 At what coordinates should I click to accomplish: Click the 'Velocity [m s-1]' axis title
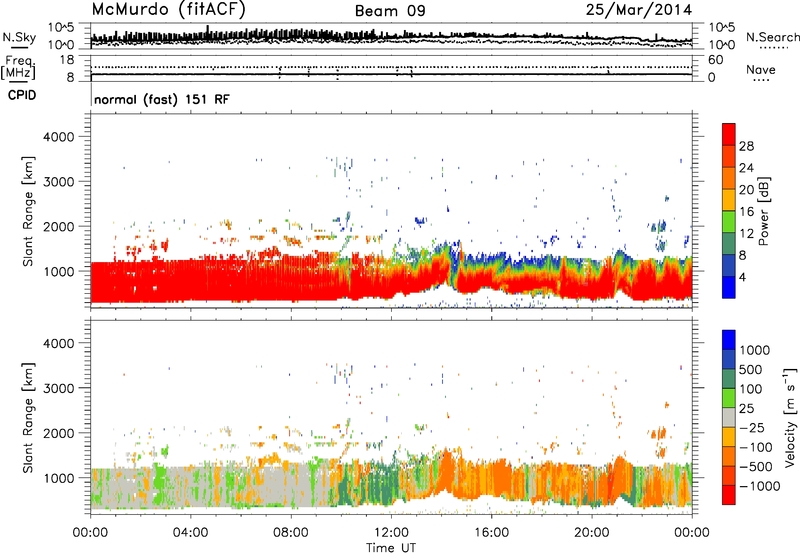pos(790,417)
